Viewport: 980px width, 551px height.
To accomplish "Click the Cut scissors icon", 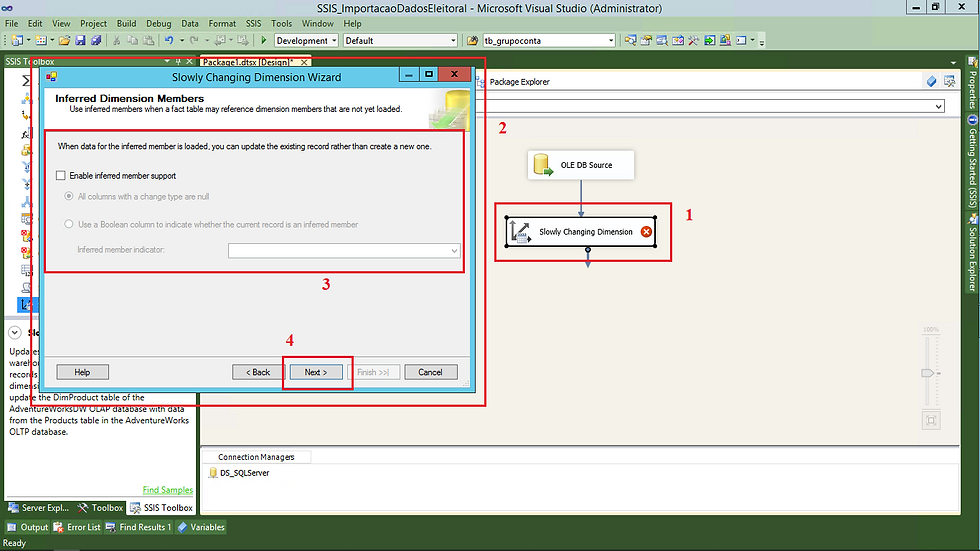I will click(116, 41).
